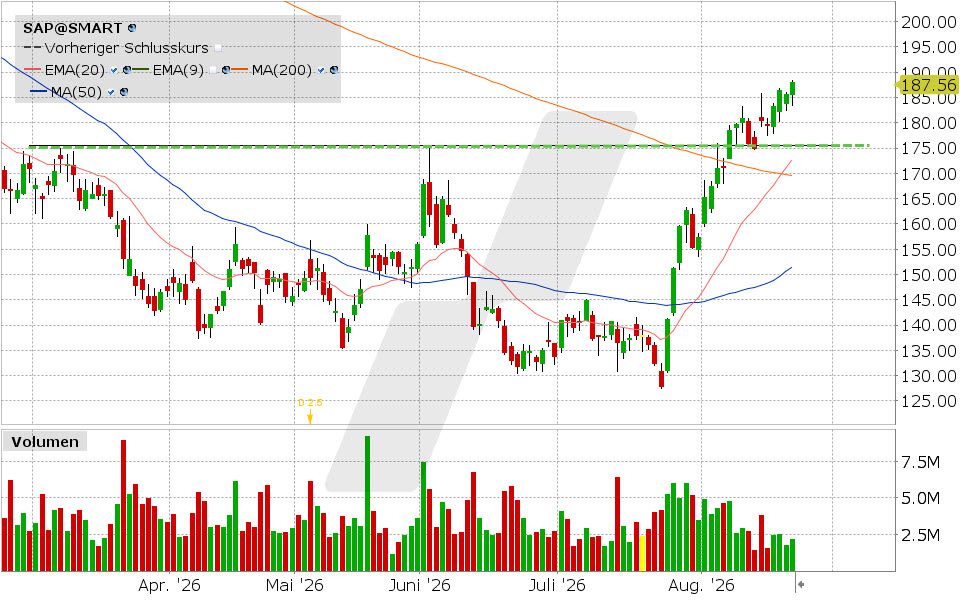Click the yellow highlighted volume bar
This screenshot has height=600, width=960.
pyautogui.click(x=642, y=553)
